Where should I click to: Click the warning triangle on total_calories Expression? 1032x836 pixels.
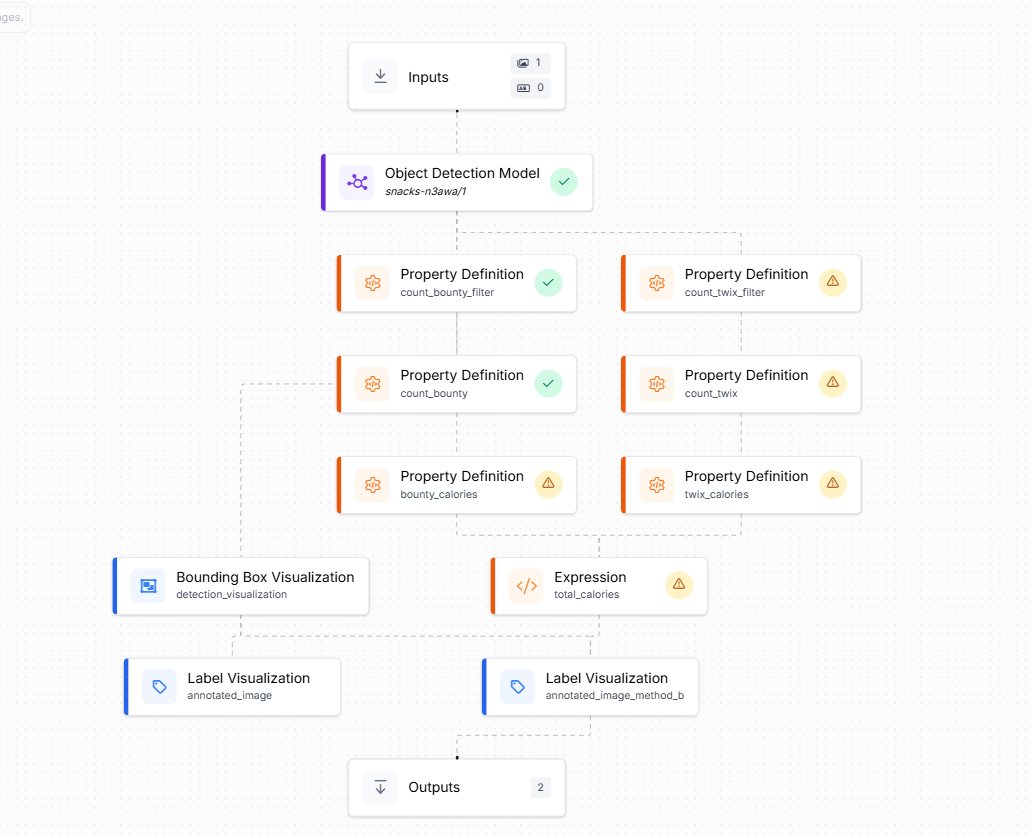679,585
